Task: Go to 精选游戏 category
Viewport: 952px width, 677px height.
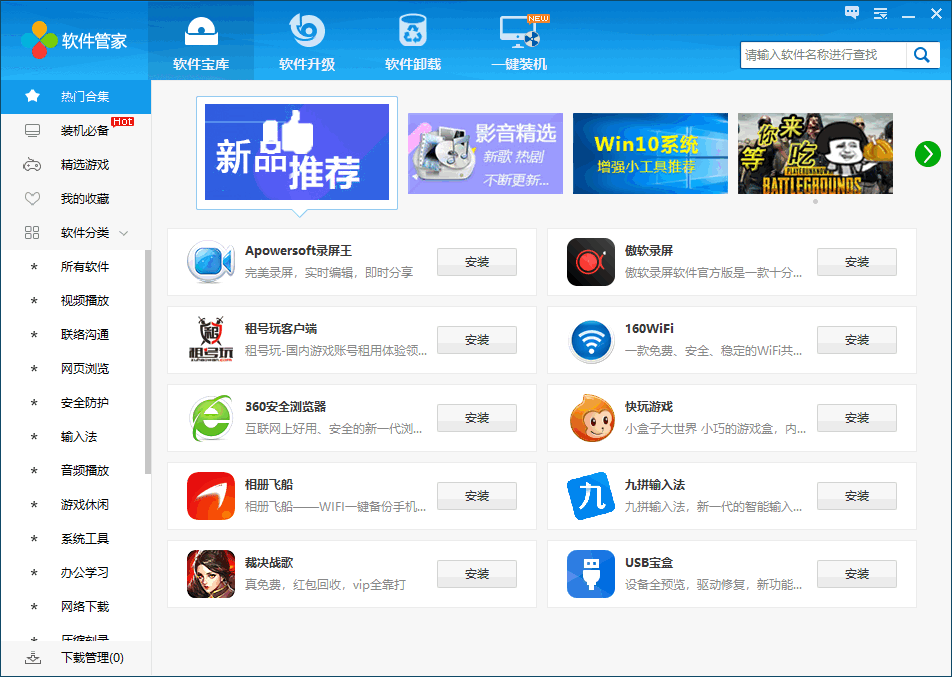Action: 76,165
